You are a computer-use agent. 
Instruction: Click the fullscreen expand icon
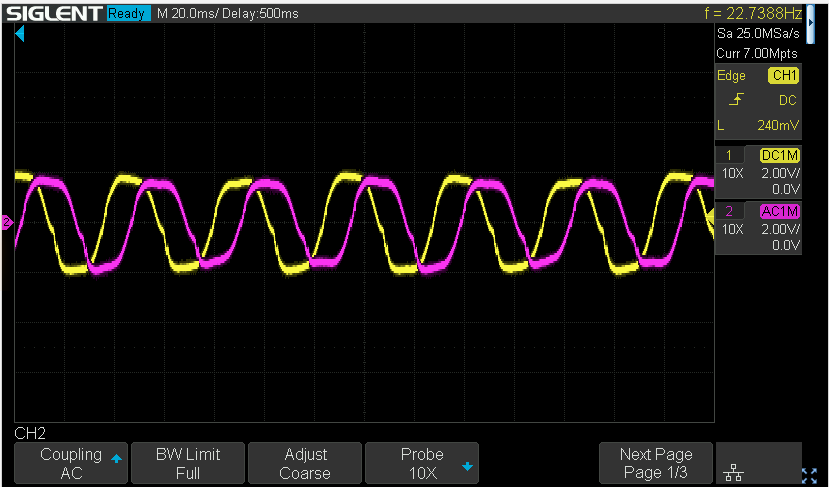809,476
